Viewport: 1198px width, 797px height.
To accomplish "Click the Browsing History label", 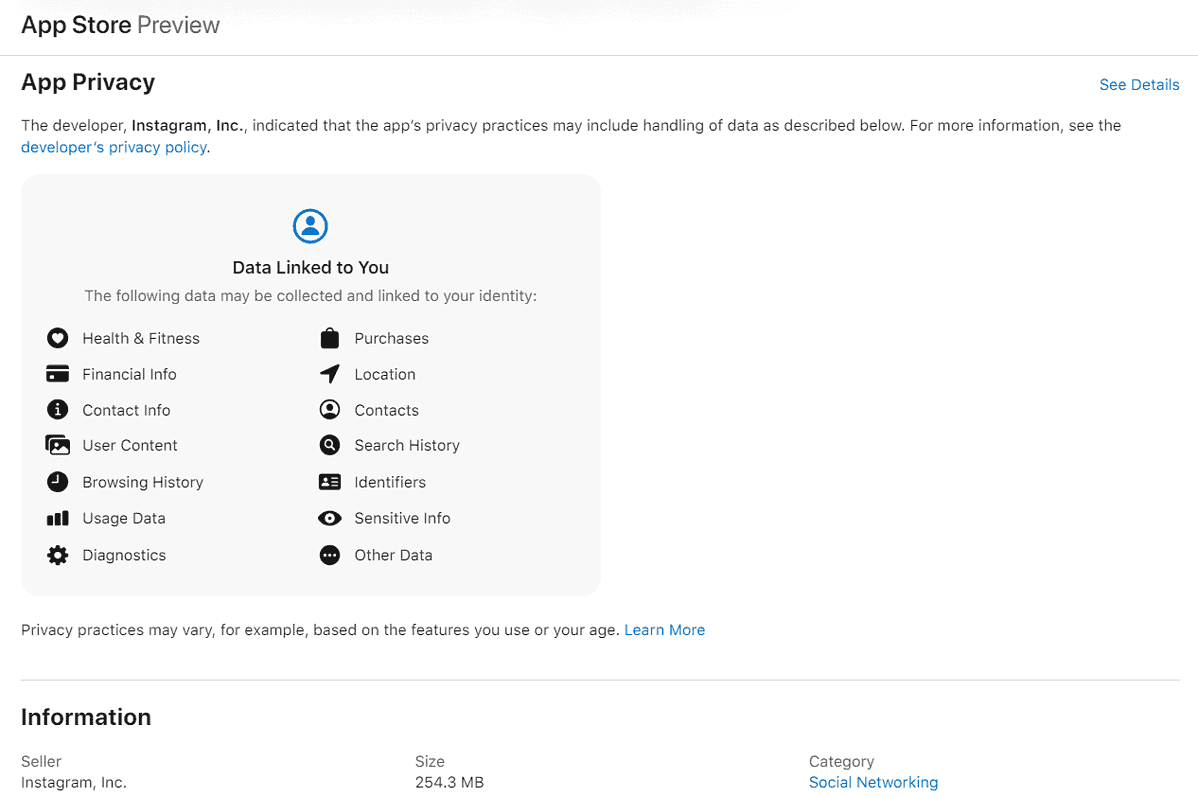I will click(x=143, y=482).
